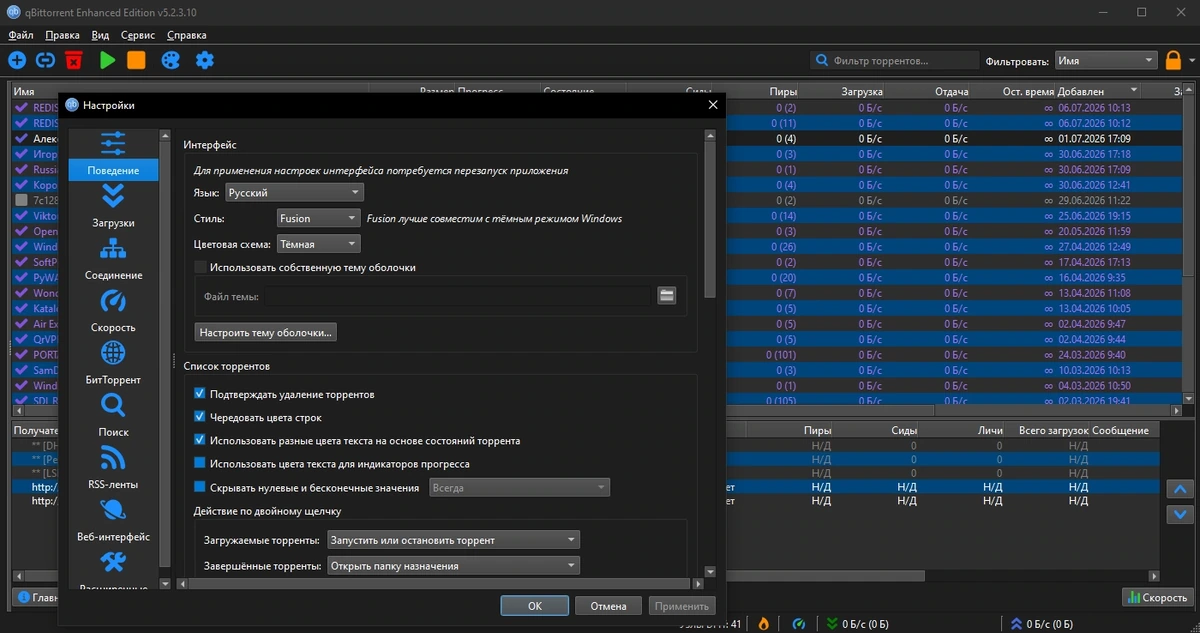Click the add torrent file plus icon
The width and height of the screenshot is (1200, 633).
[x=17, y=60]
